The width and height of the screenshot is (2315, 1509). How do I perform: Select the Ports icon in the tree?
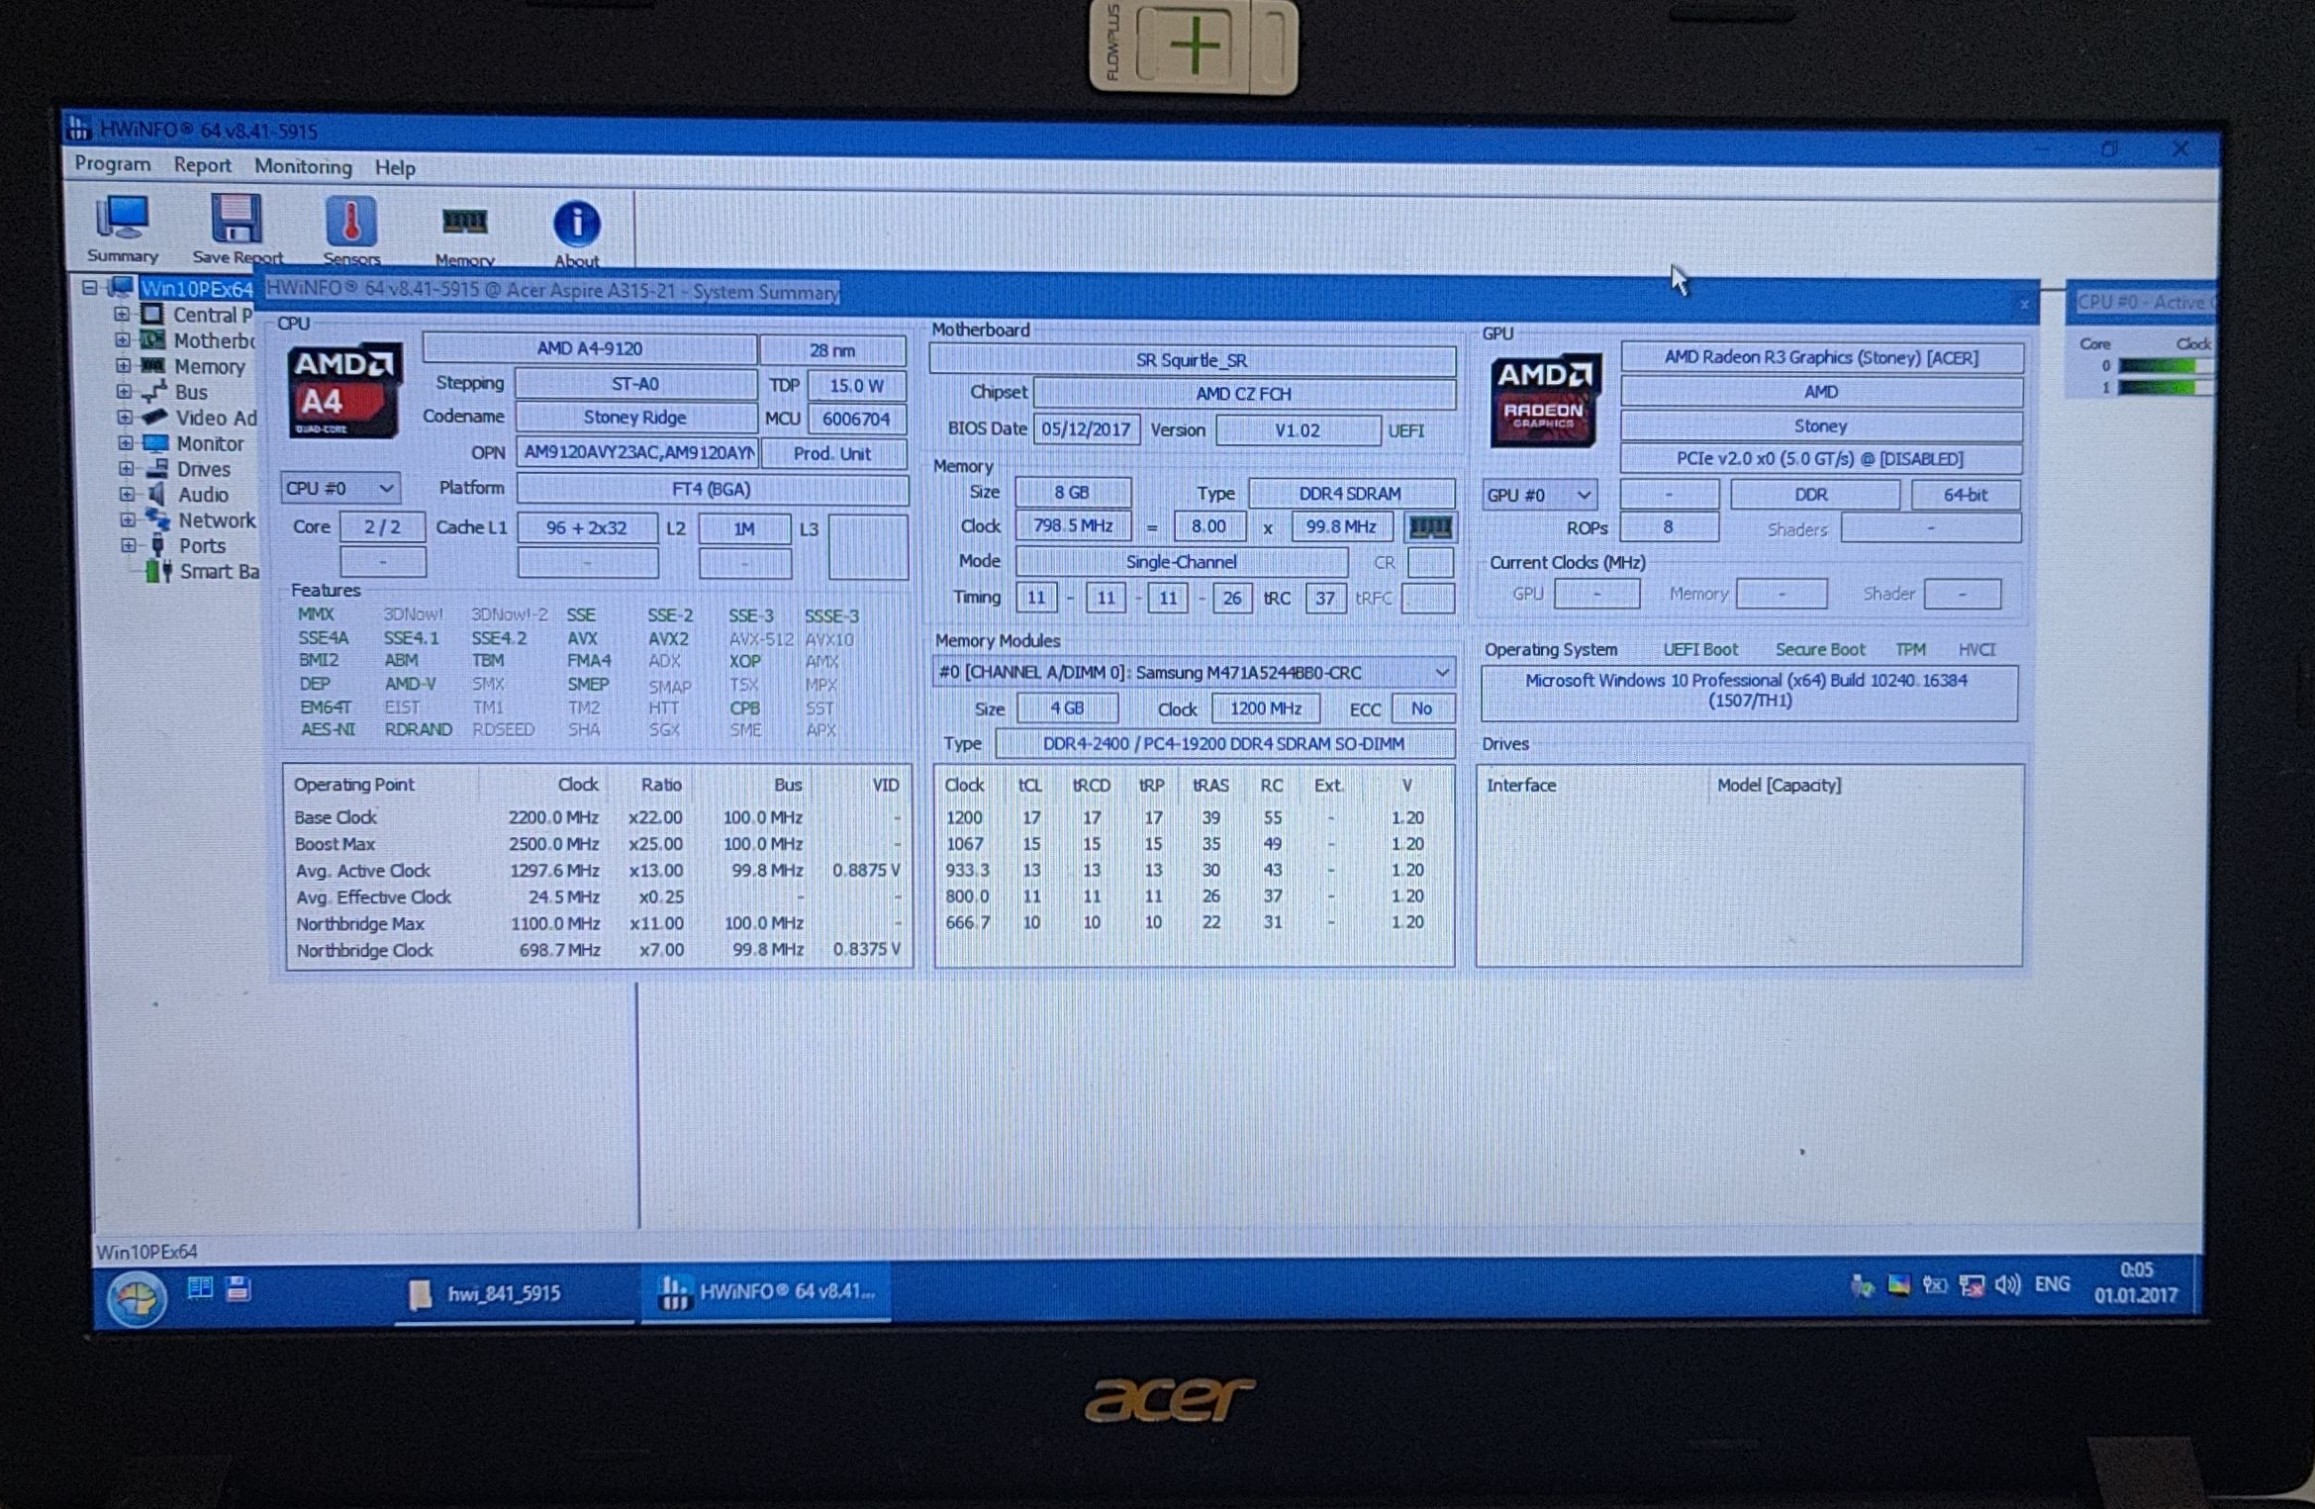[158, 545]
